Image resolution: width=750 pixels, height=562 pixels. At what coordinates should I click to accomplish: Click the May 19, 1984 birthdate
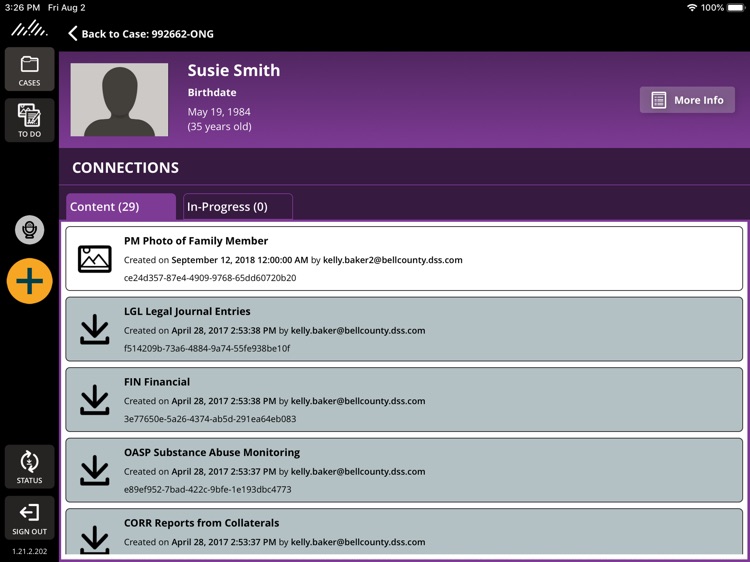click(x=219, y=111)
